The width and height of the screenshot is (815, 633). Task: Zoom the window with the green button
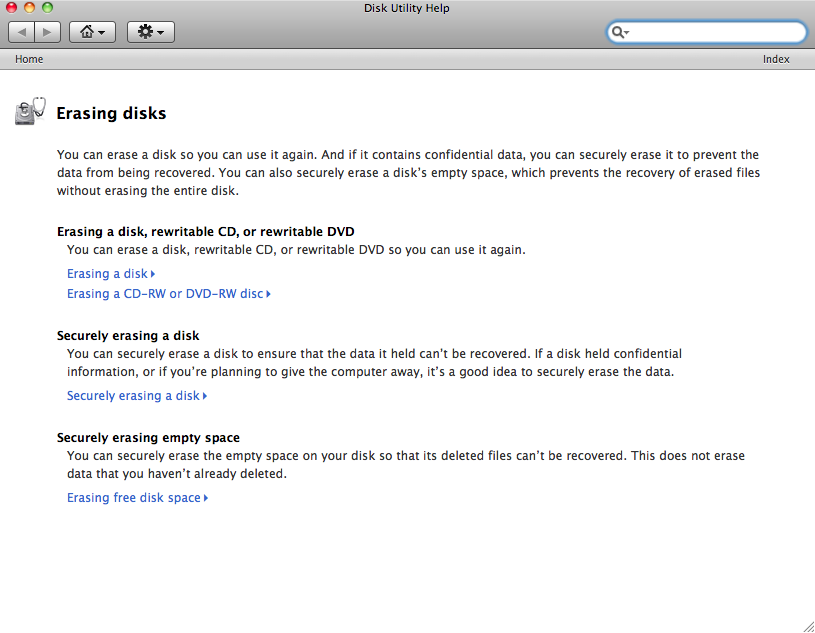click(x=47, y=7)
